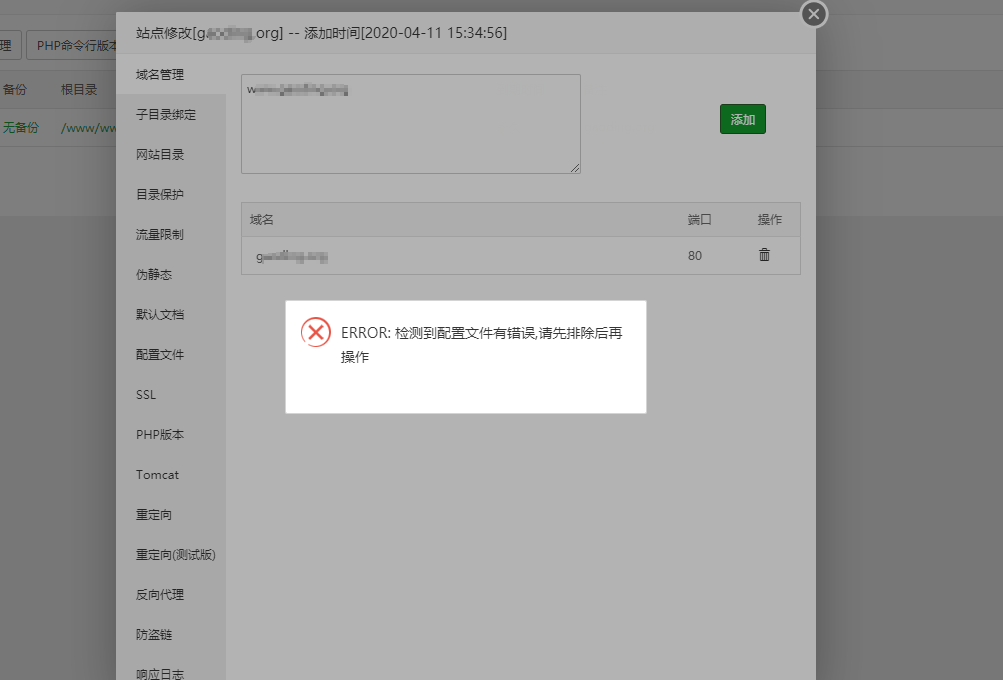
Task: Close the site modification dialog
Action: 814,14
